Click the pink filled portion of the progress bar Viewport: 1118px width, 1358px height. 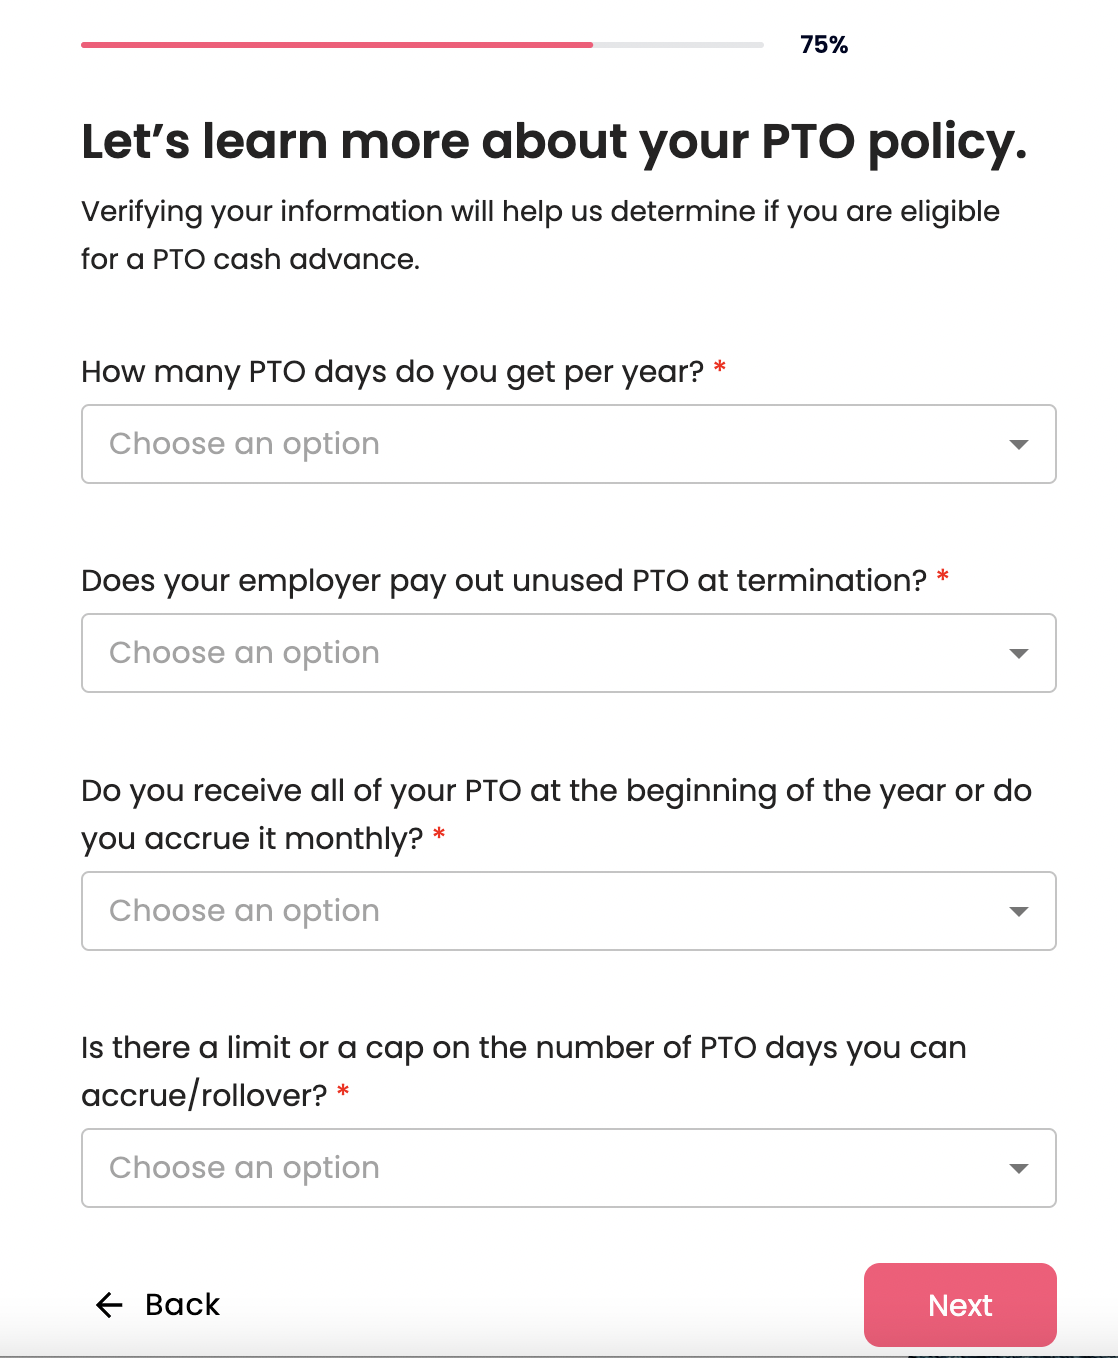pyautogui.click(x=337, y=45)
